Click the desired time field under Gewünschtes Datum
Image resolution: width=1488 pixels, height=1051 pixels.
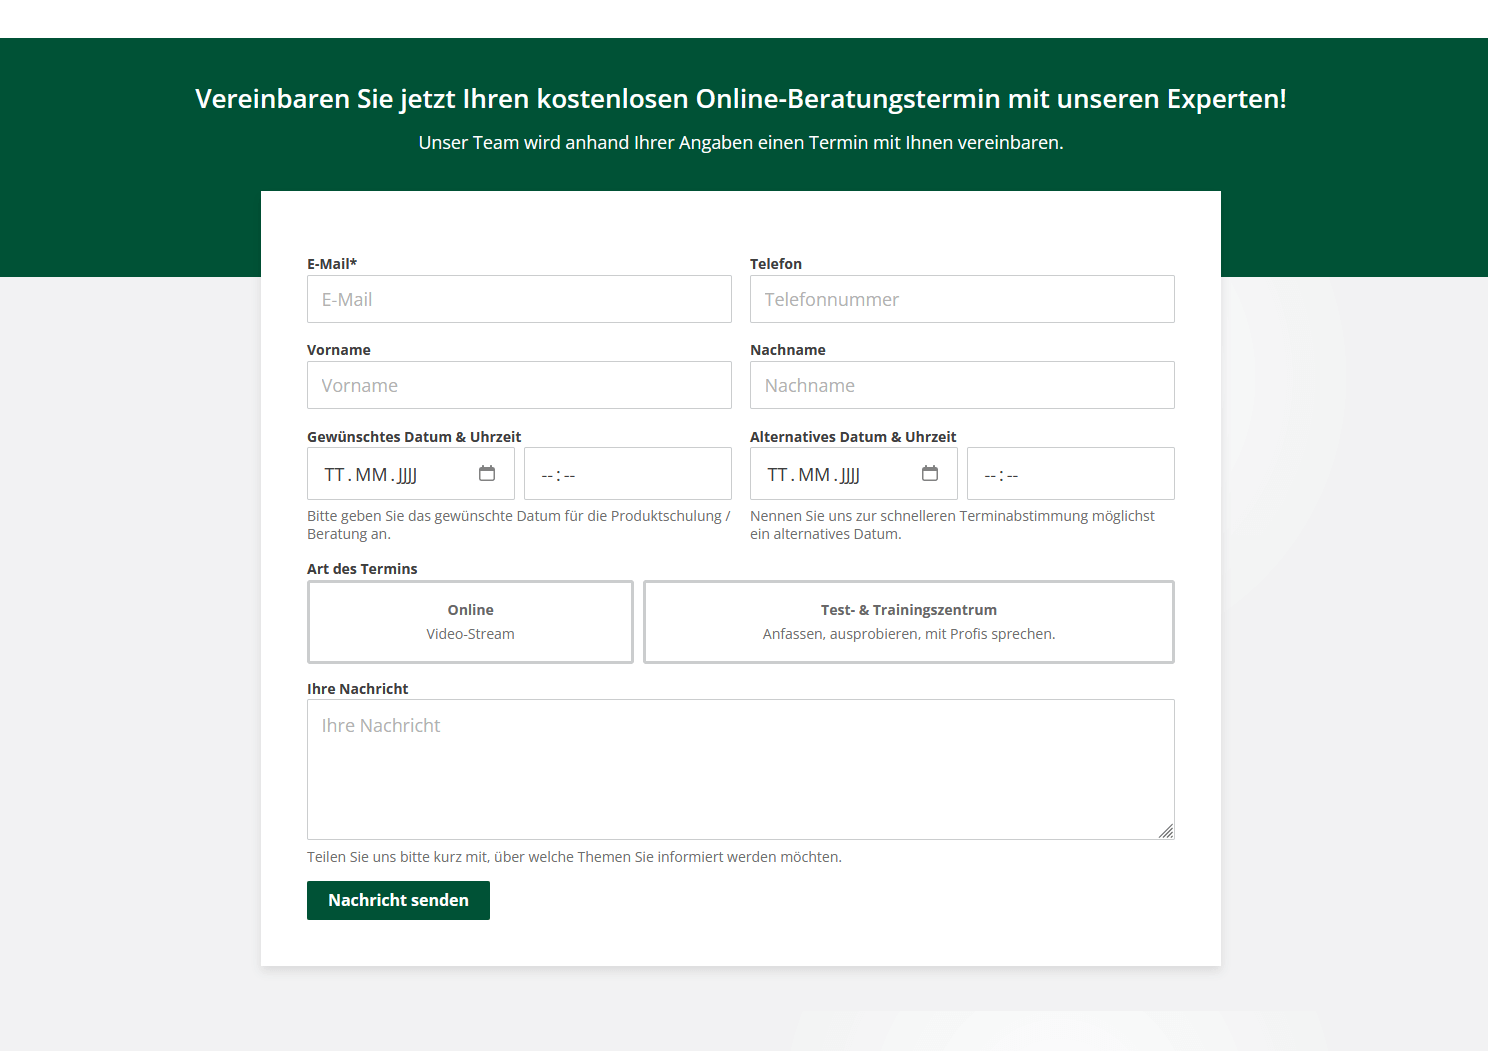627,474
